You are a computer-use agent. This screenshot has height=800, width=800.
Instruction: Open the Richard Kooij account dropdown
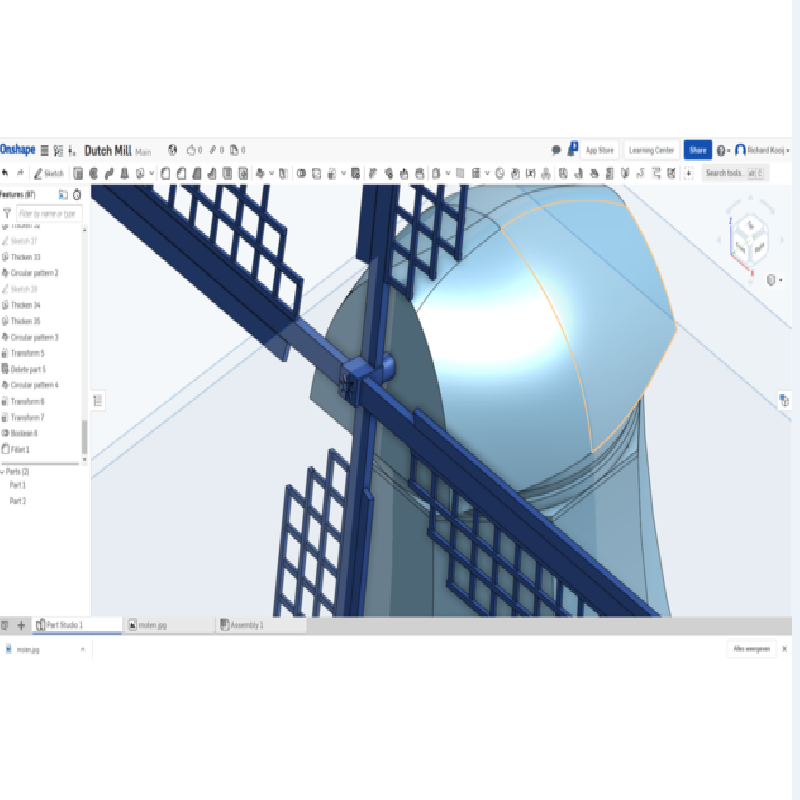pyautogui.click(x=762, y=150)
